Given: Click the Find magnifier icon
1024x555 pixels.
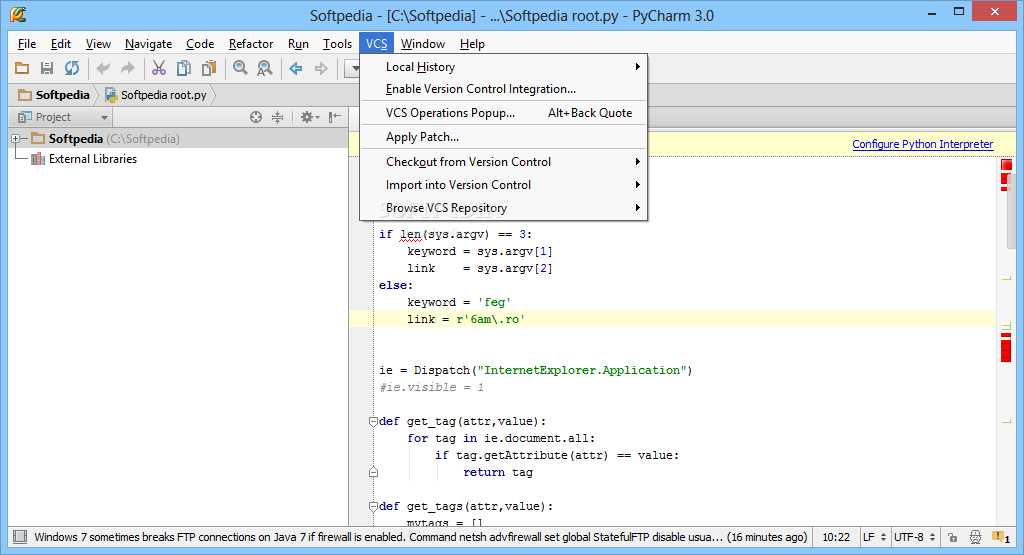Looking at the screenshot, I should [x=240, y=68].
